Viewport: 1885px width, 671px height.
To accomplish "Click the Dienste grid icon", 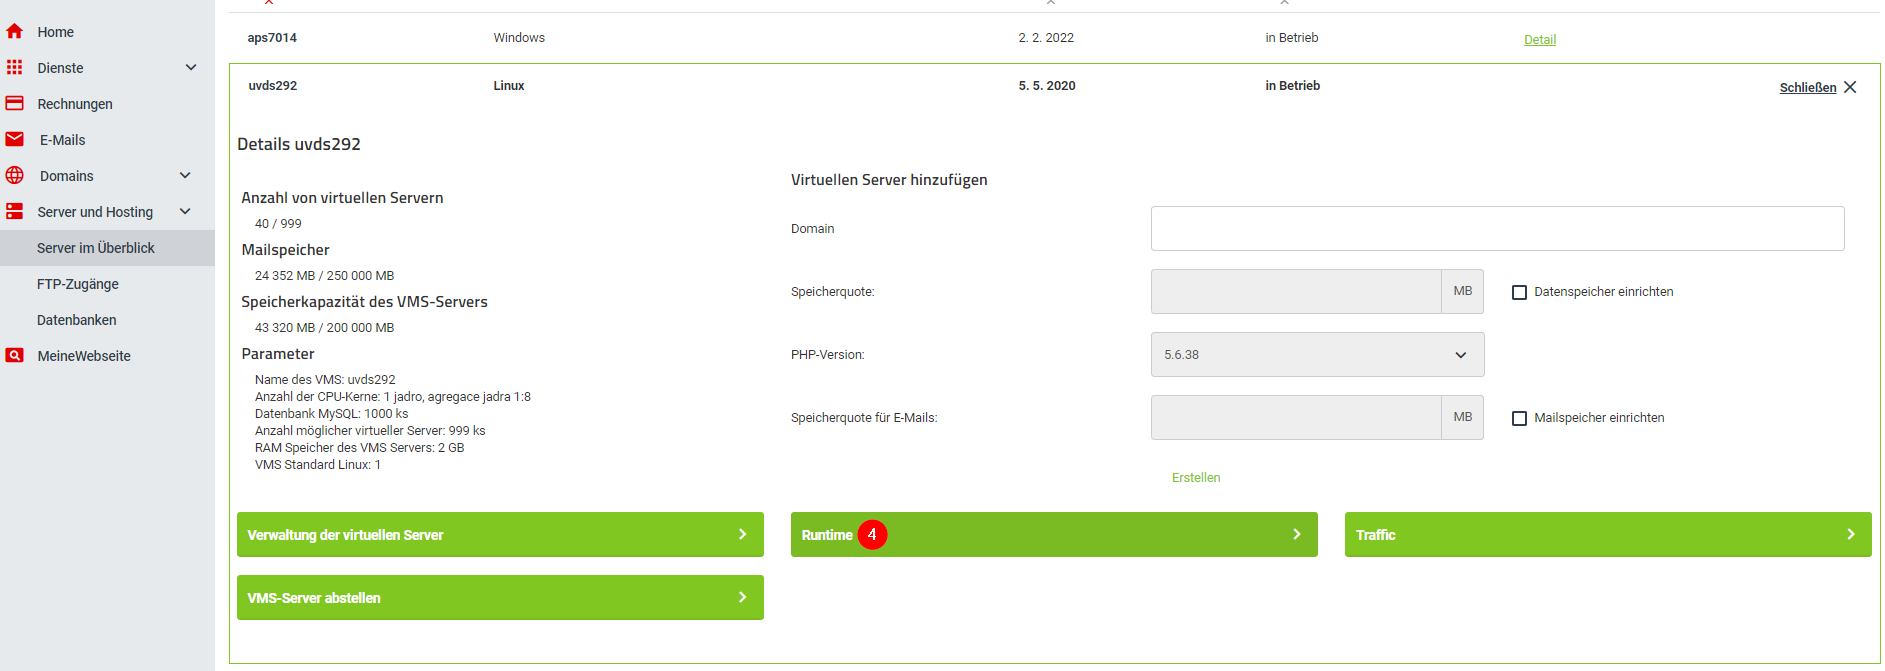I will (15, 68).
